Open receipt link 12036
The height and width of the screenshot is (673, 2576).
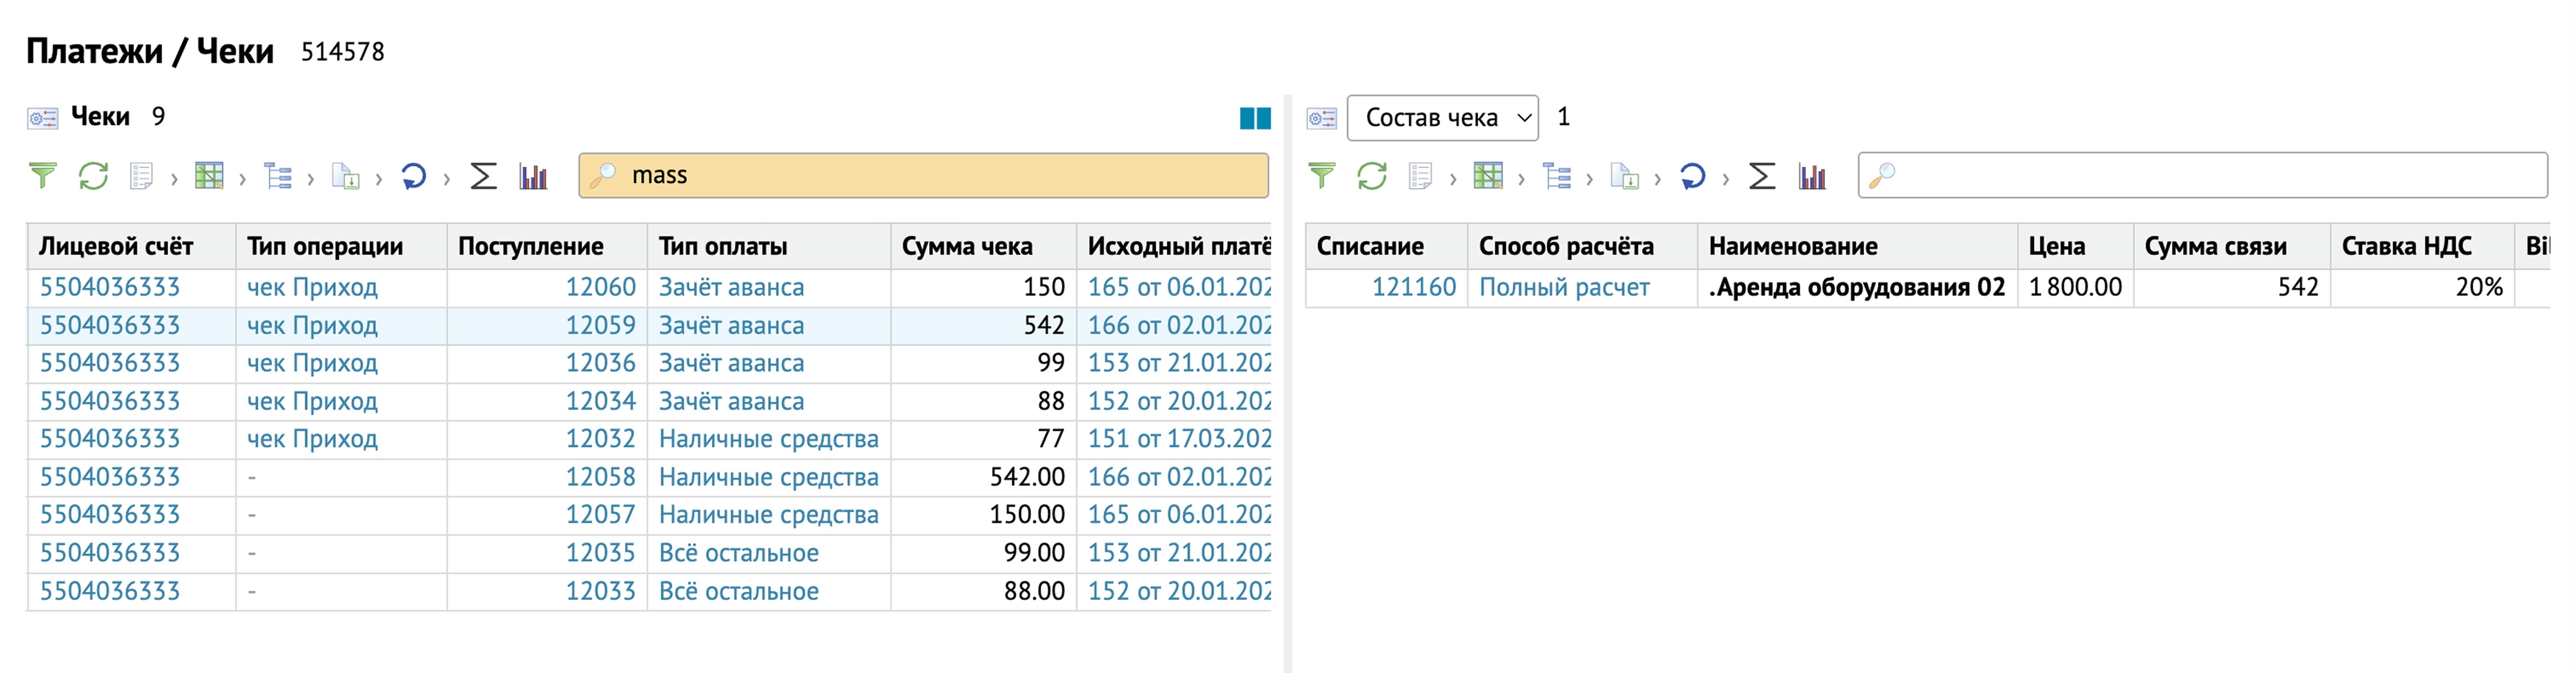click(600, 363)
